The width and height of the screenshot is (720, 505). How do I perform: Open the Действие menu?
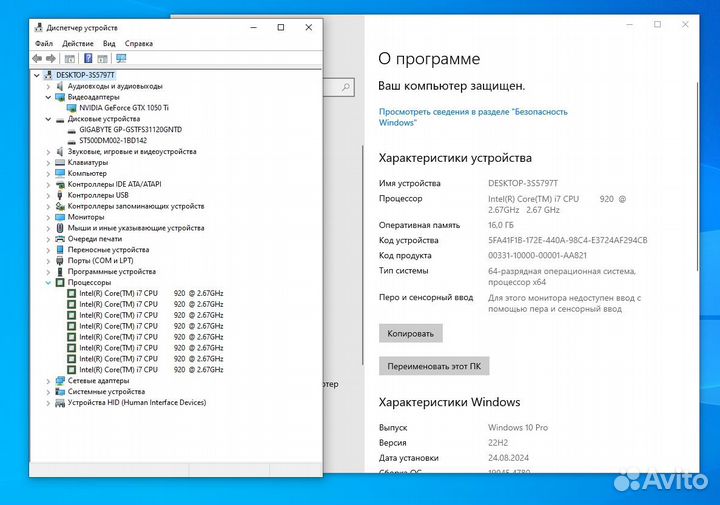(78, 44)
